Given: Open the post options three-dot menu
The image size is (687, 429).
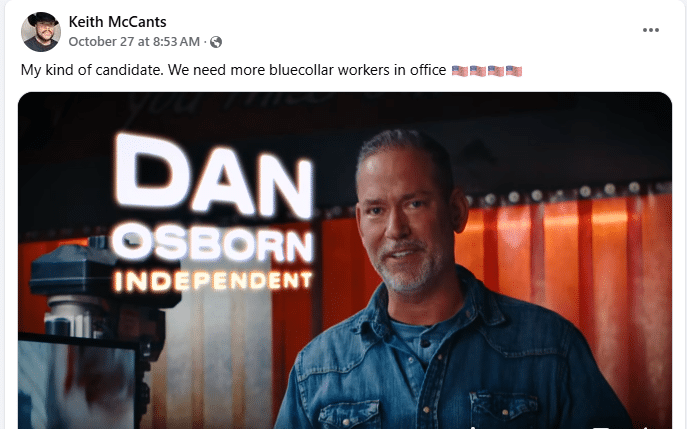Looking at the screenshot, I should pos(651,30).
